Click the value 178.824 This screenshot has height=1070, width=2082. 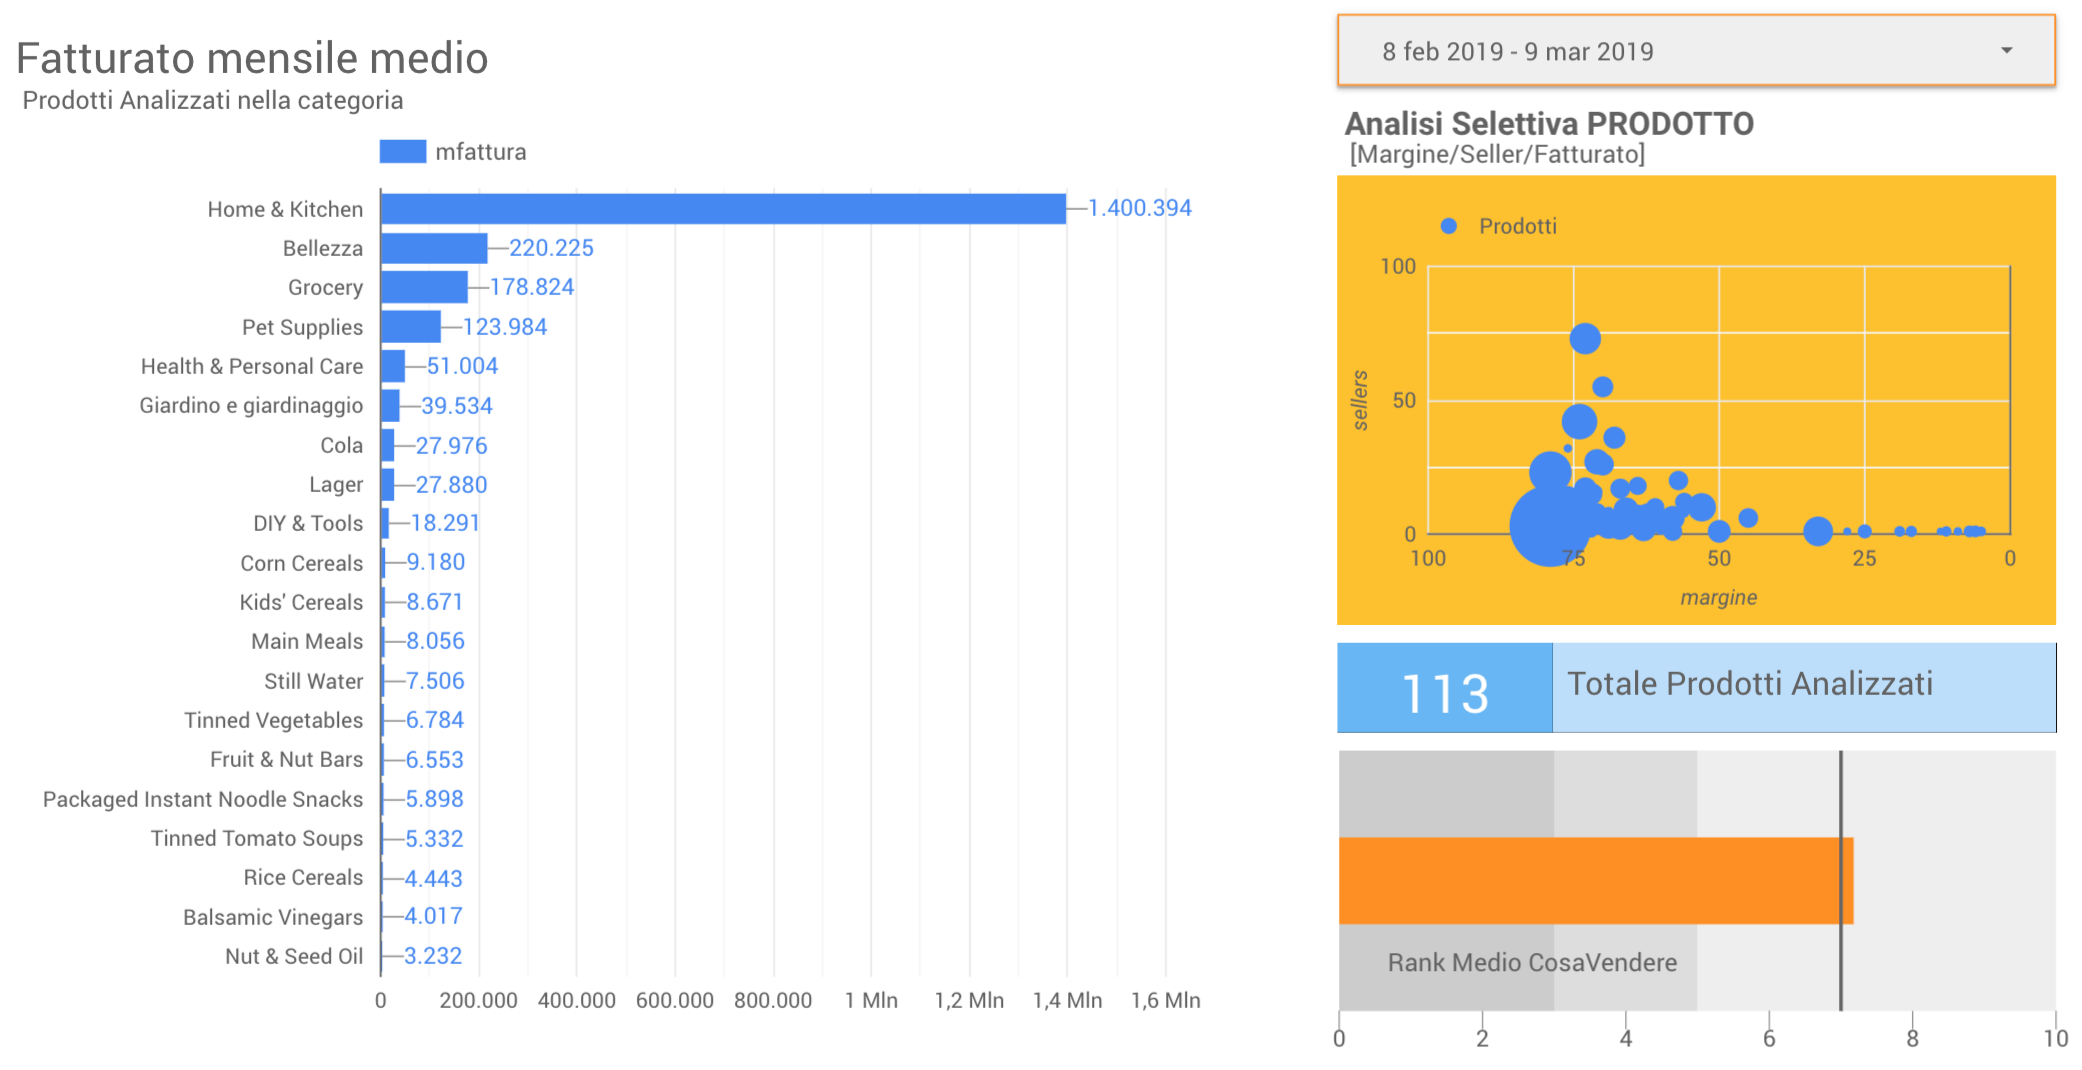point(532,287)
